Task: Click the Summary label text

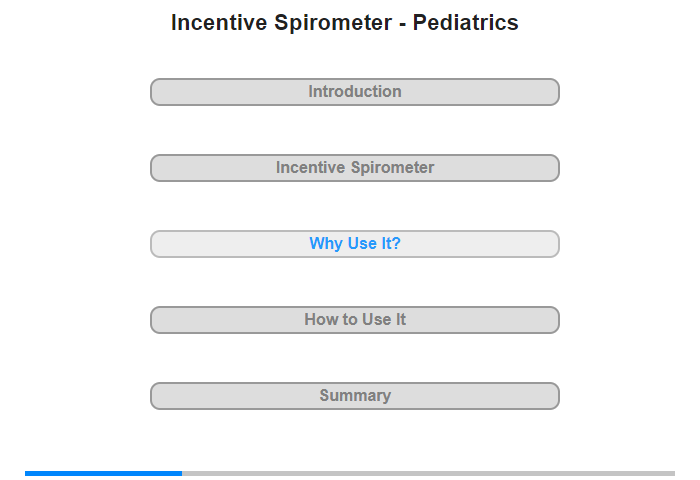Action: click(x=355, y=396)
